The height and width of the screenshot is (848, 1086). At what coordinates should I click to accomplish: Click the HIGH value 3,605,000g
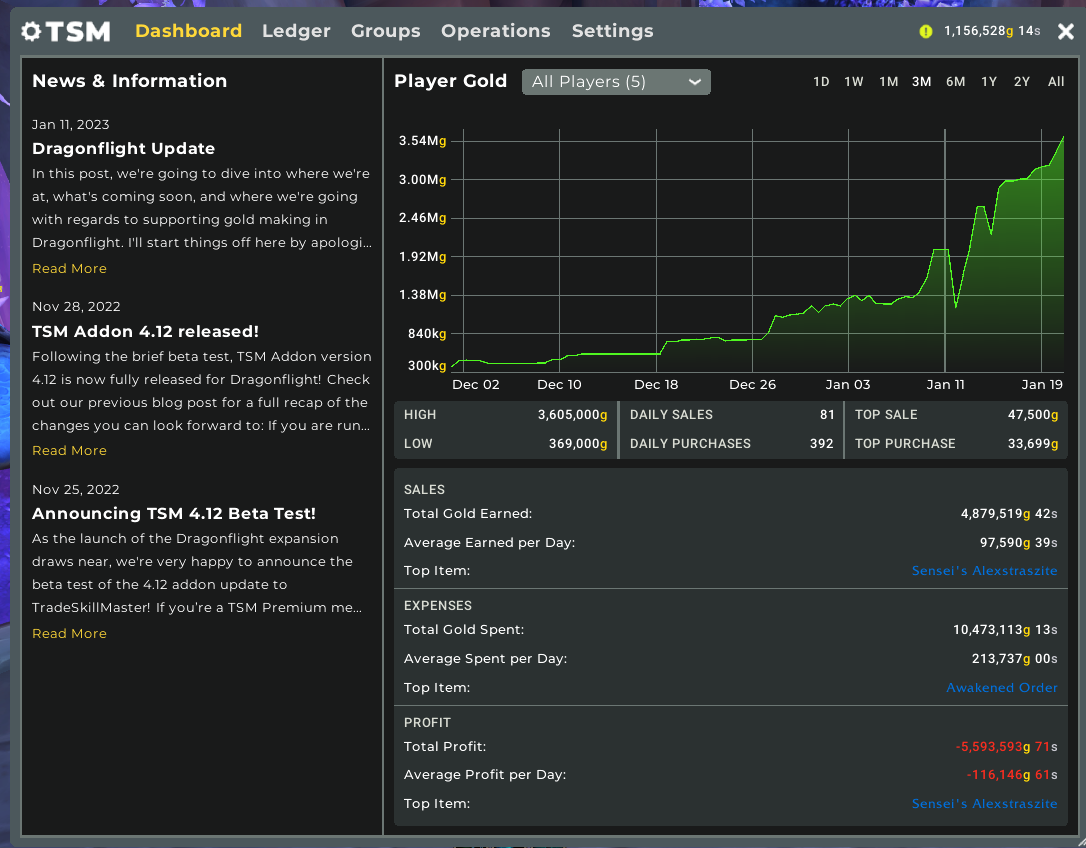tap(572, 415)
